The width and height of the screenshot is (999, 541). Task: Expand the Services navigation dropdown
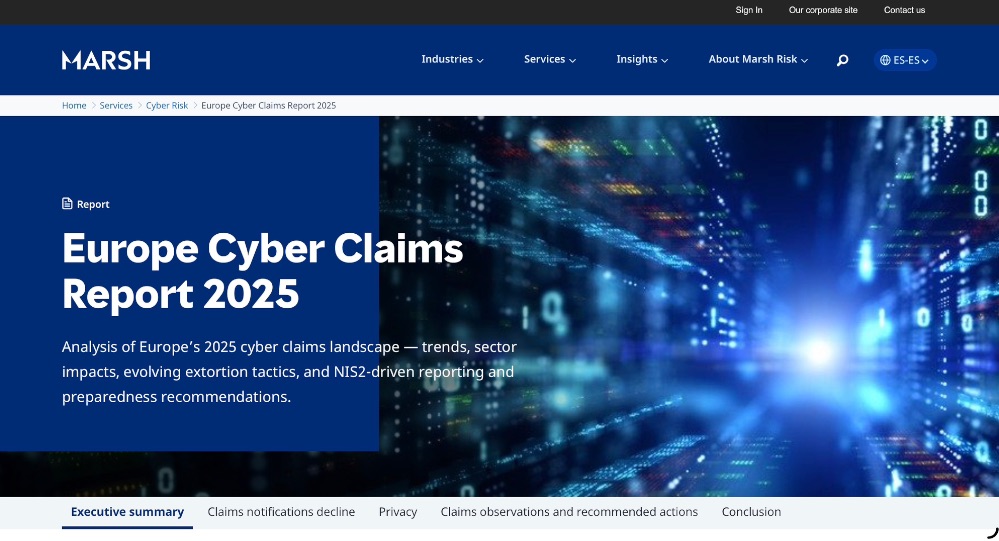(550, 59)
